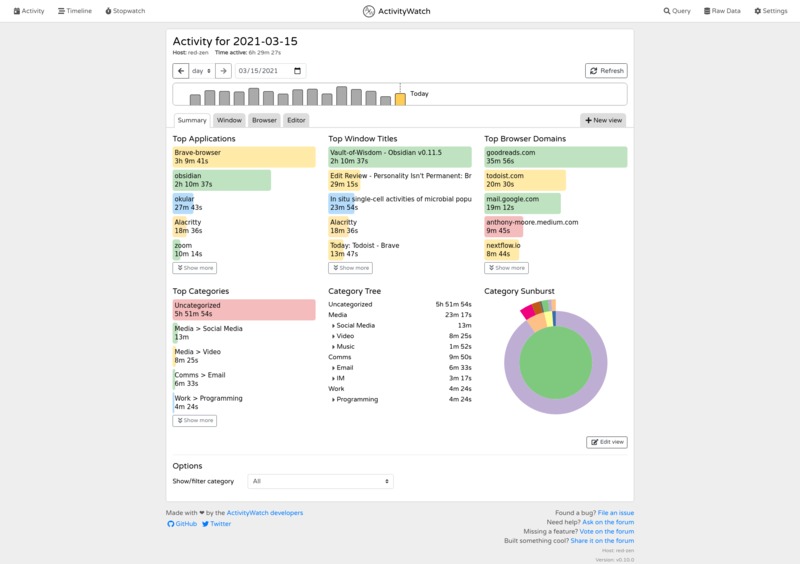Click the green center of sunburst
The height and width of the screenshot is (564, 800).
tap(556, 363)
